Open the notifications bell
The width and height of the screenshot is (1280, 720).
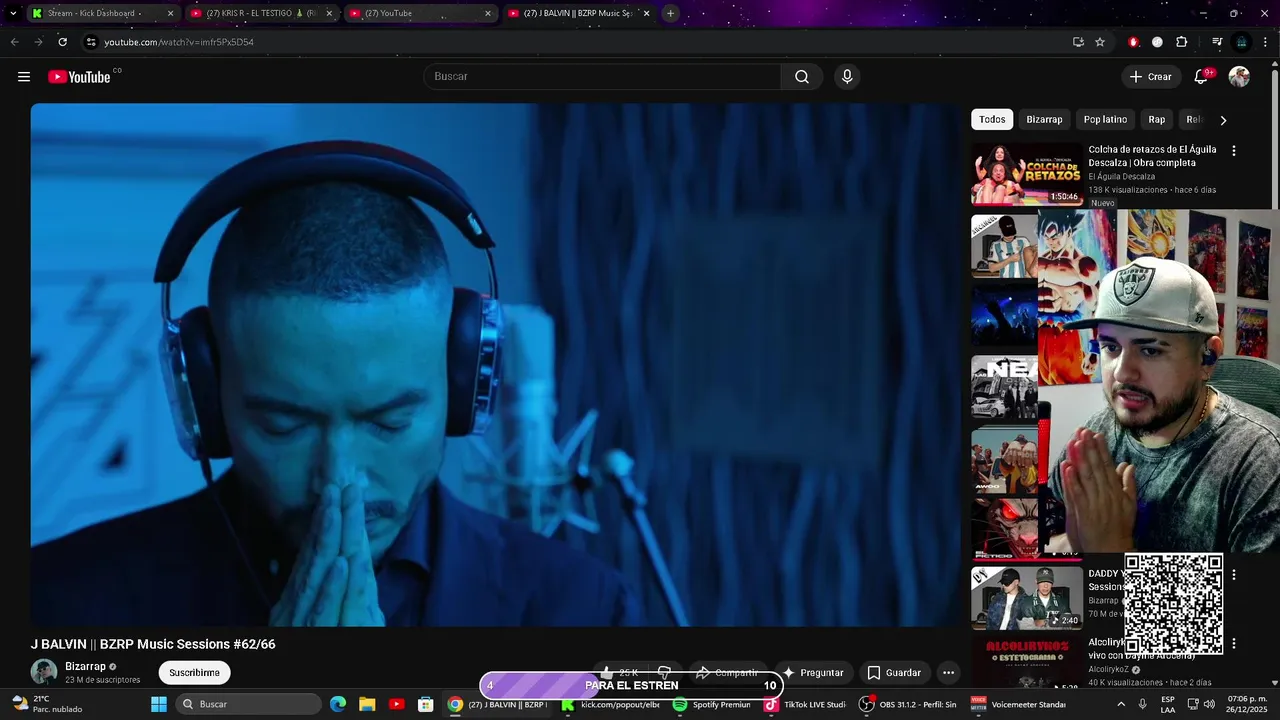coord(1202,77)
